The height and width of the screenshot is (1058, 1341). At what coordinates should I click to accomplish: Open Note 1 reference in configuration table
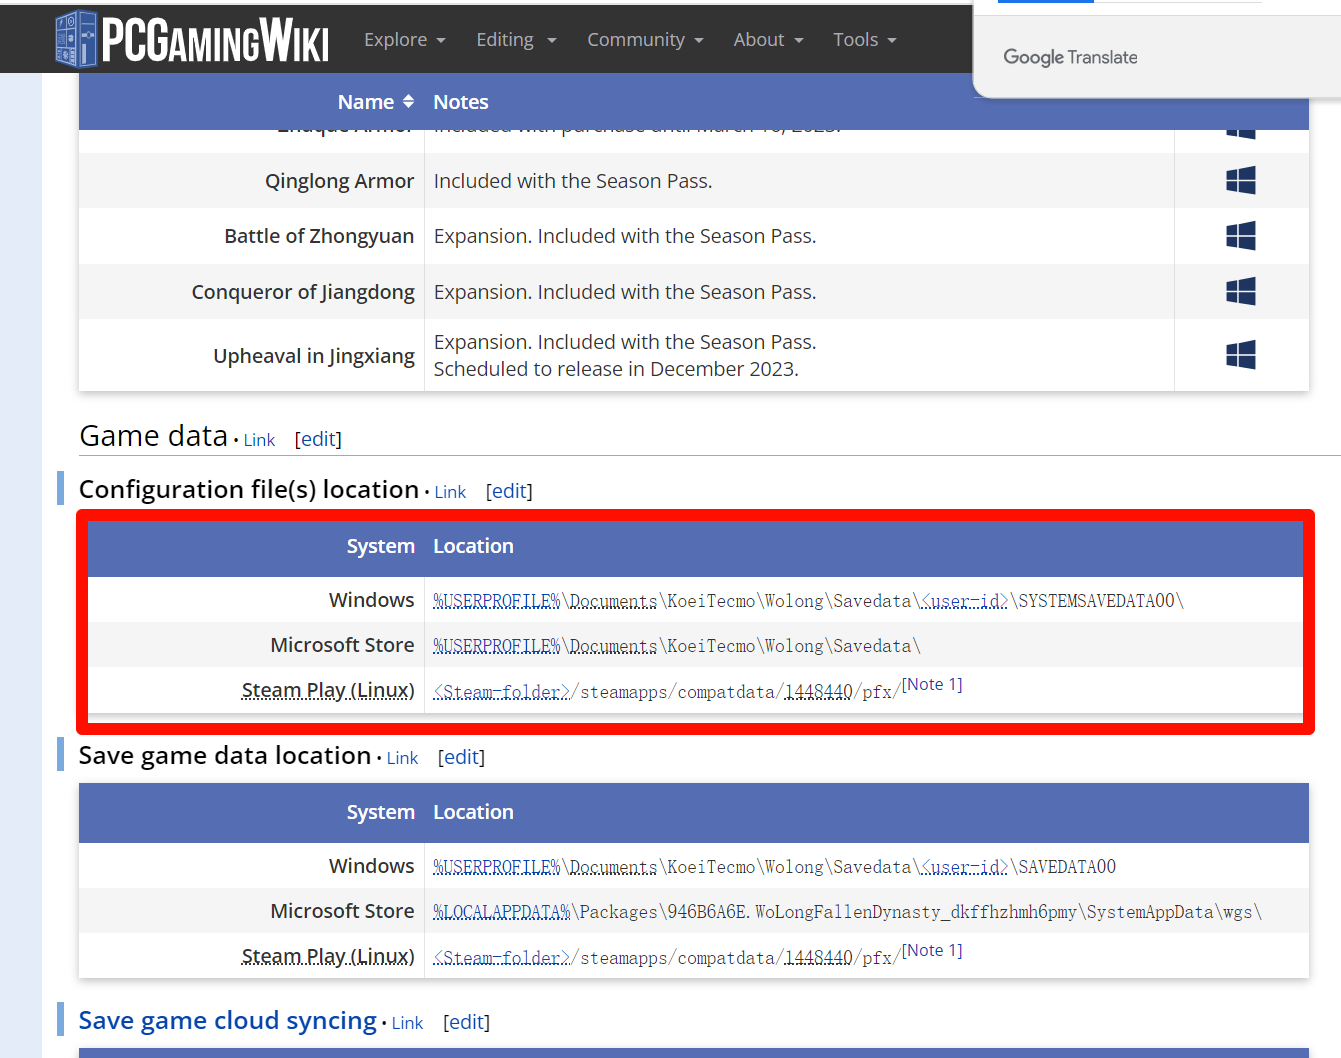(932, 684)
